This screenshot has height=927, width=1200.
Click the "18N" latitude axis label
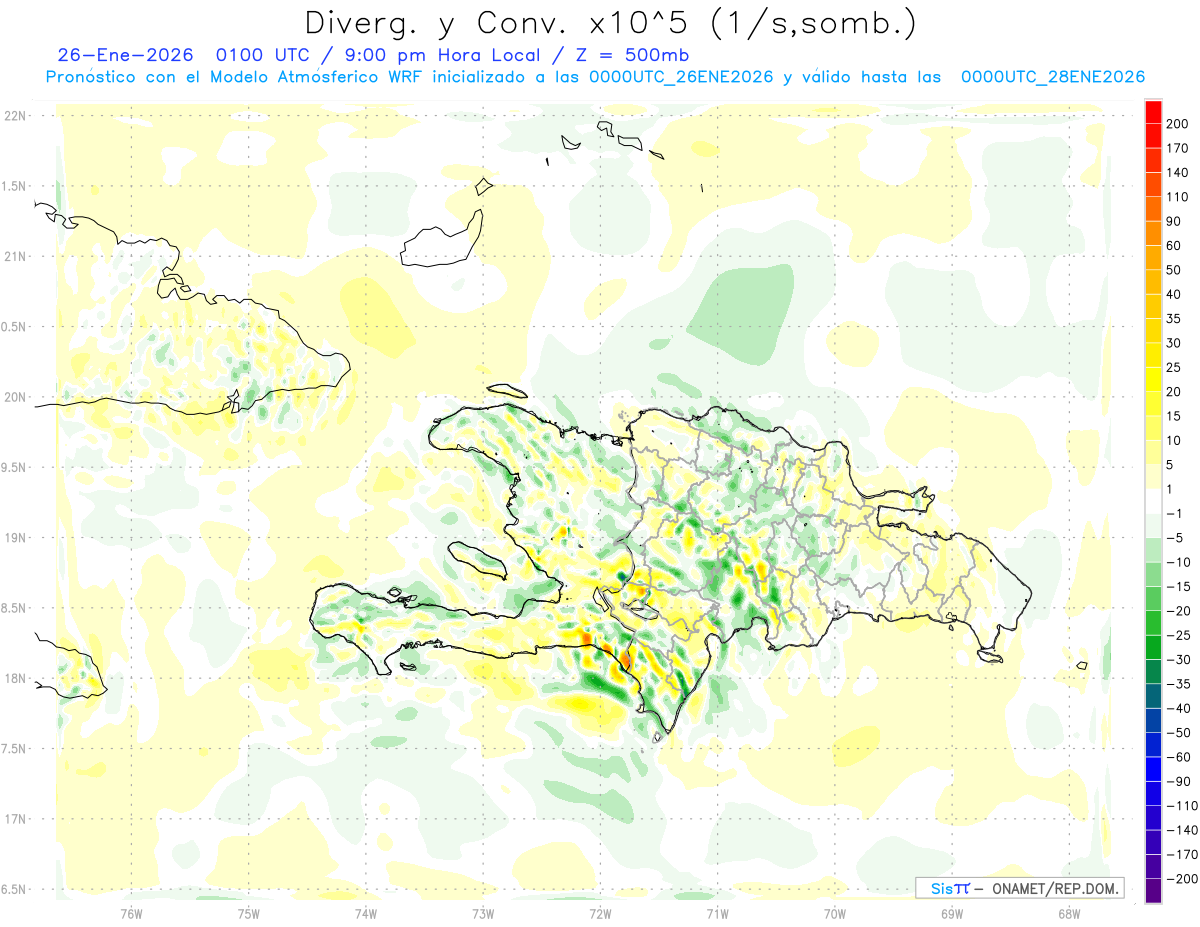tap(15, 679)
